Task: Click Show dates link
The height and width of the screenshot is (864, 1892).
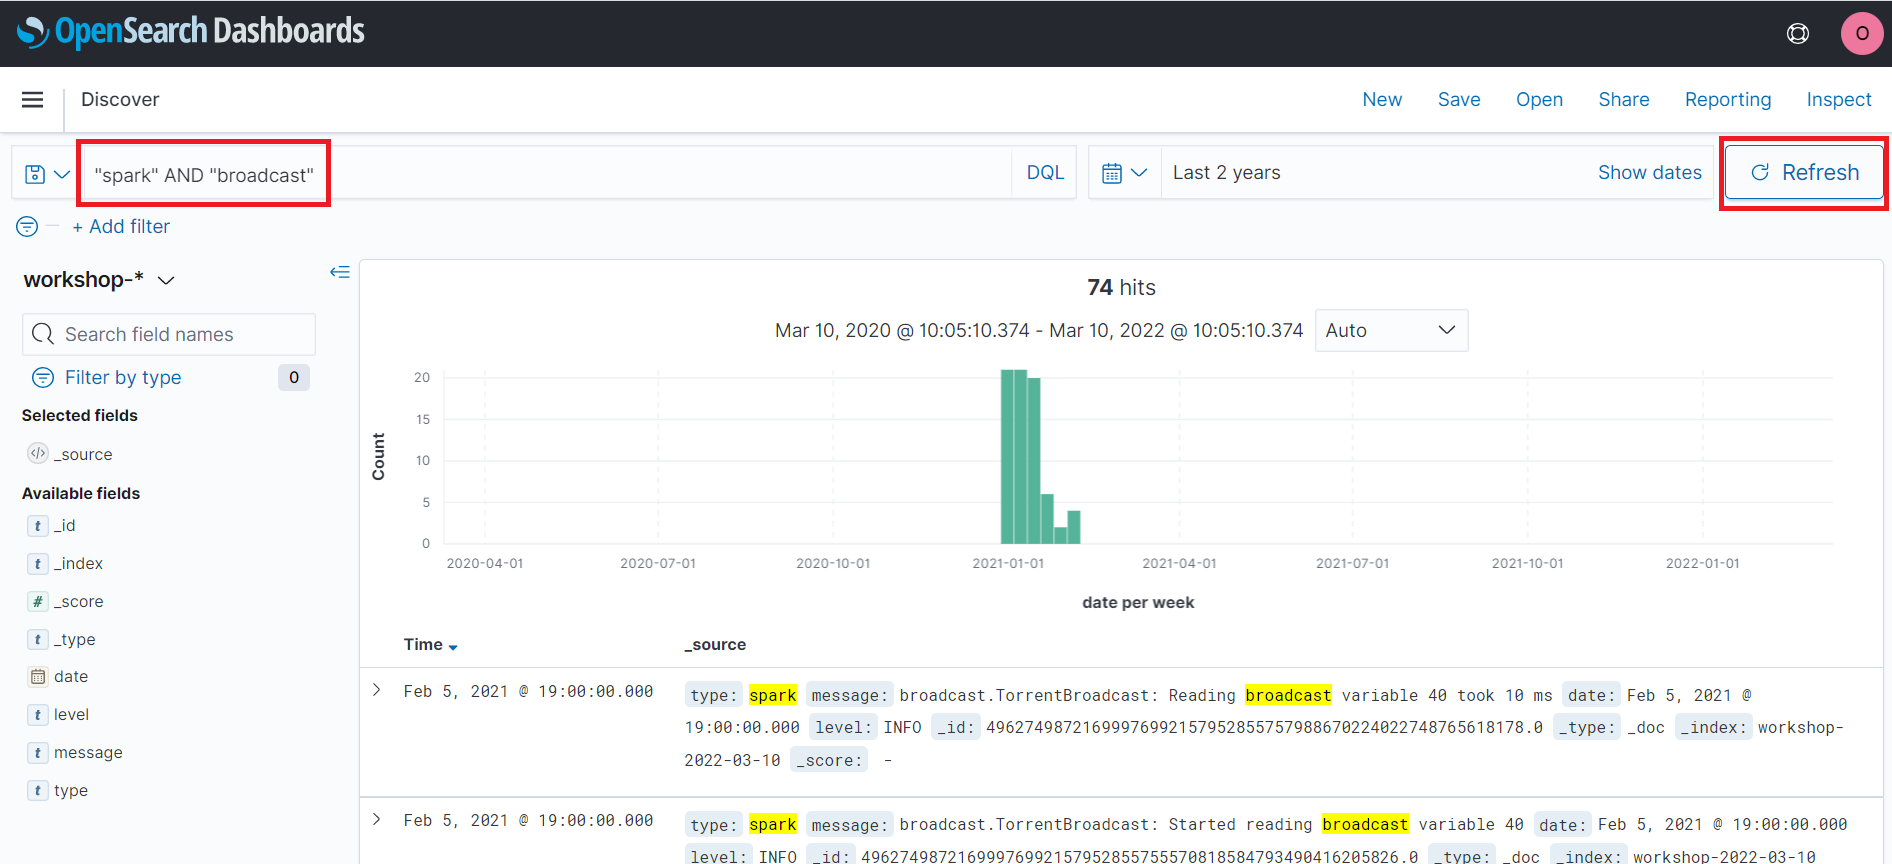Action: 1650,173
